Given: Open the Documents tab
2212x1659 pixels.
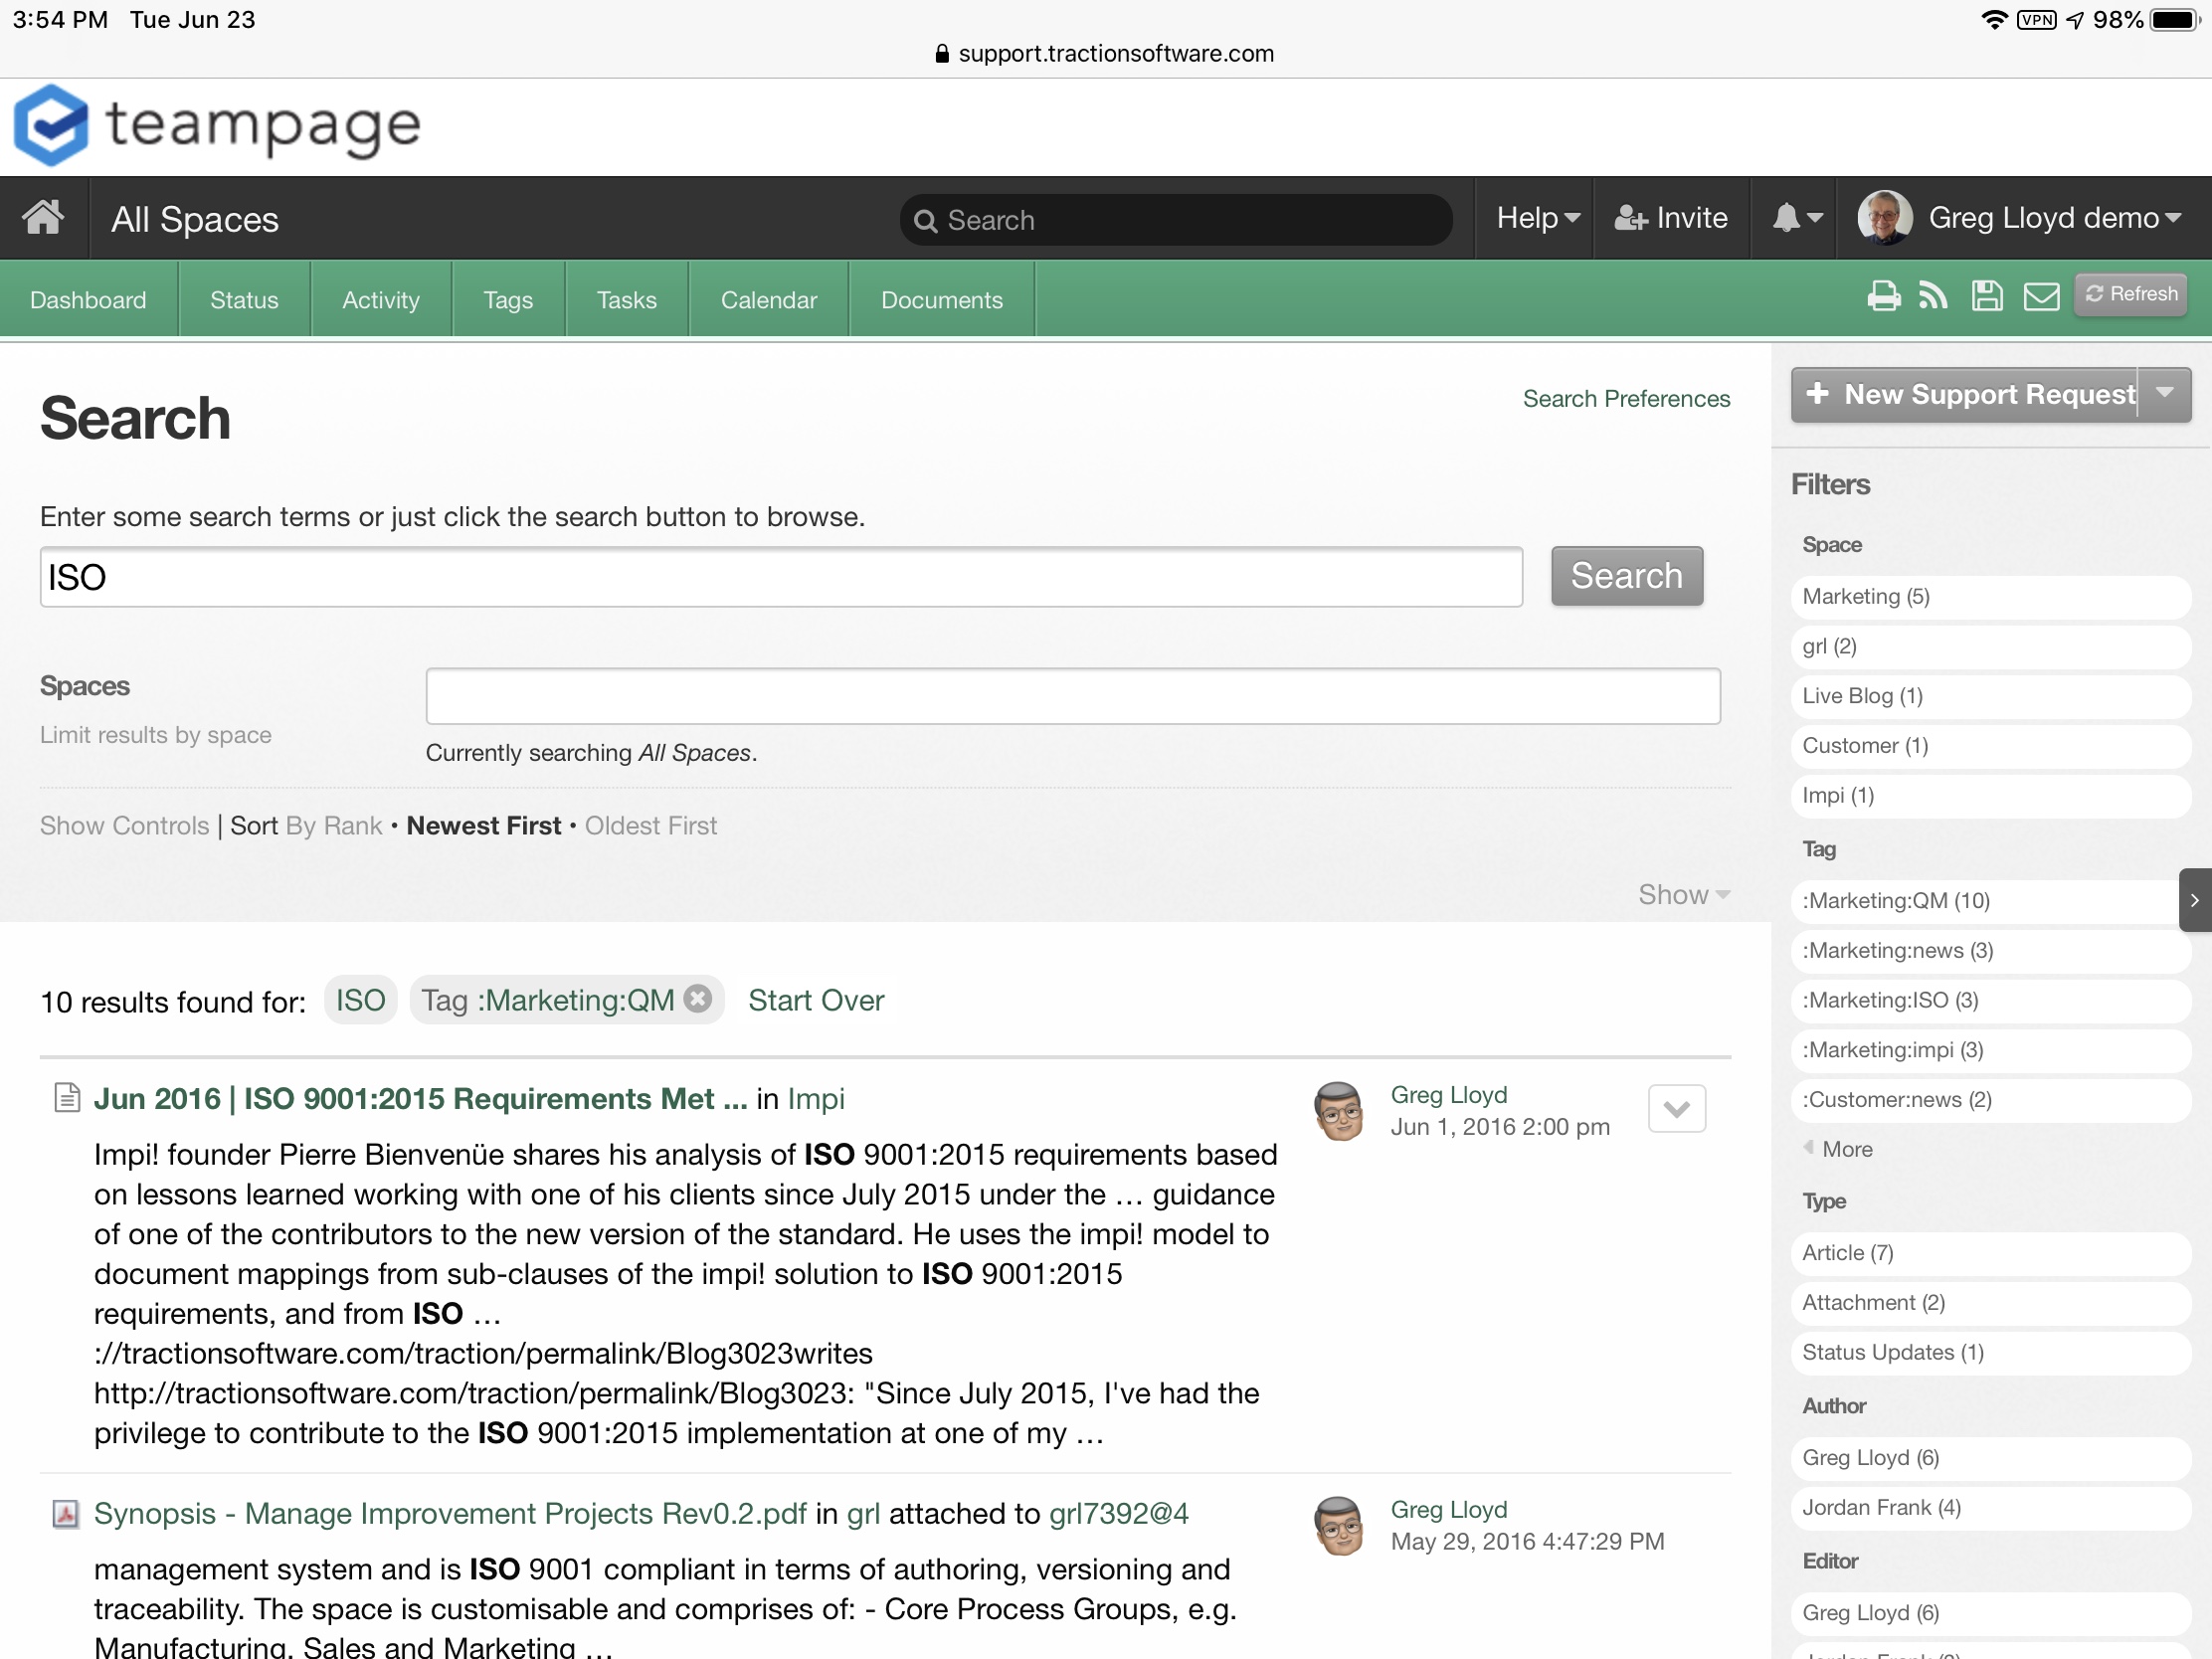Looking at the screenshot, I should coord(941,300).
